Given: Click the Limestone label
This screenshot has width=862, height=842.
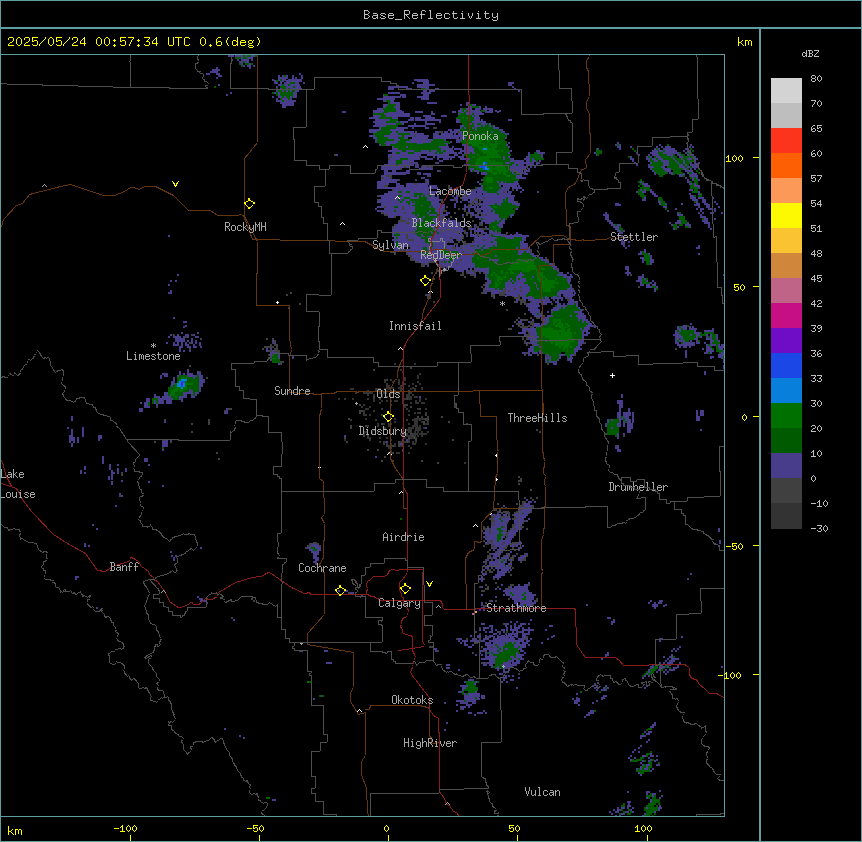Looking at the screenshot, I should pyautogui.click(x=153, y=356).
